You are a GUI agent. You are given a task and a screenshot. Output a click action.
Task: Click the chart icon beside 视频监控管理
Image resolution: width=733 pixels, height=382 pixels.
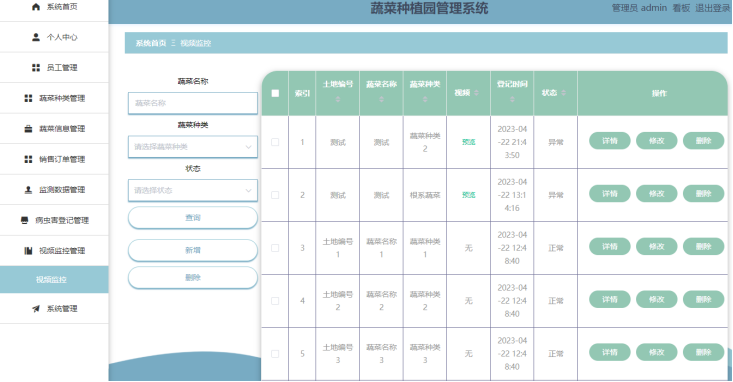coord(28,251)
